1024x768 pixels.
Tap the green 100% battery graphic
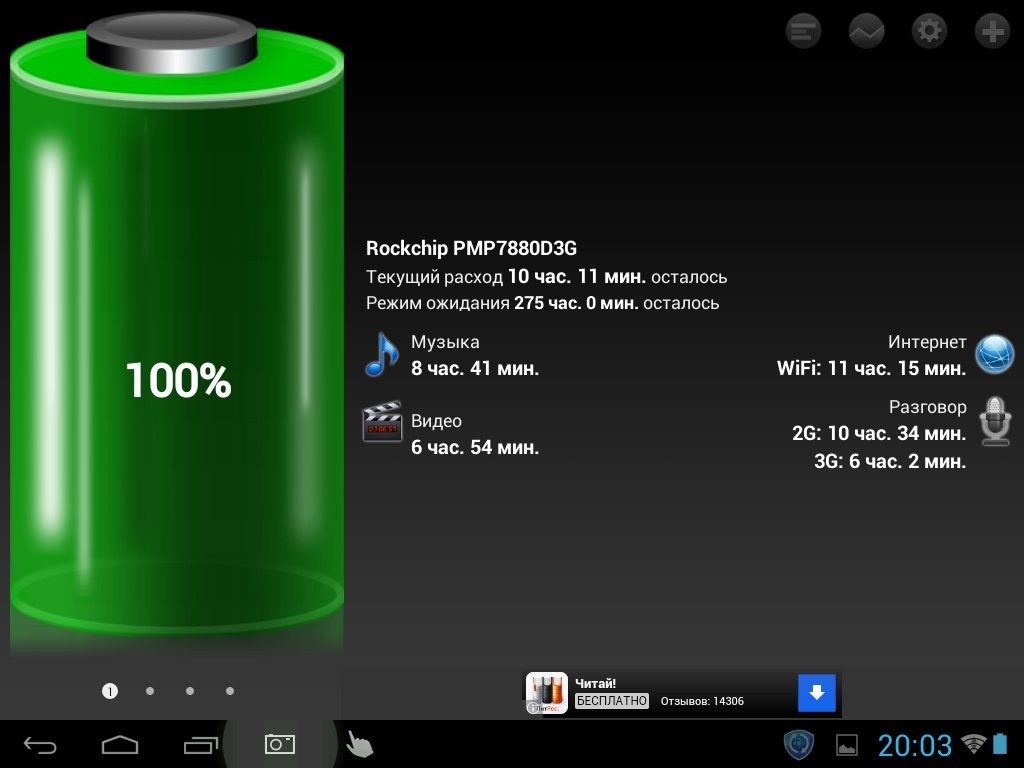click(177, 380)
